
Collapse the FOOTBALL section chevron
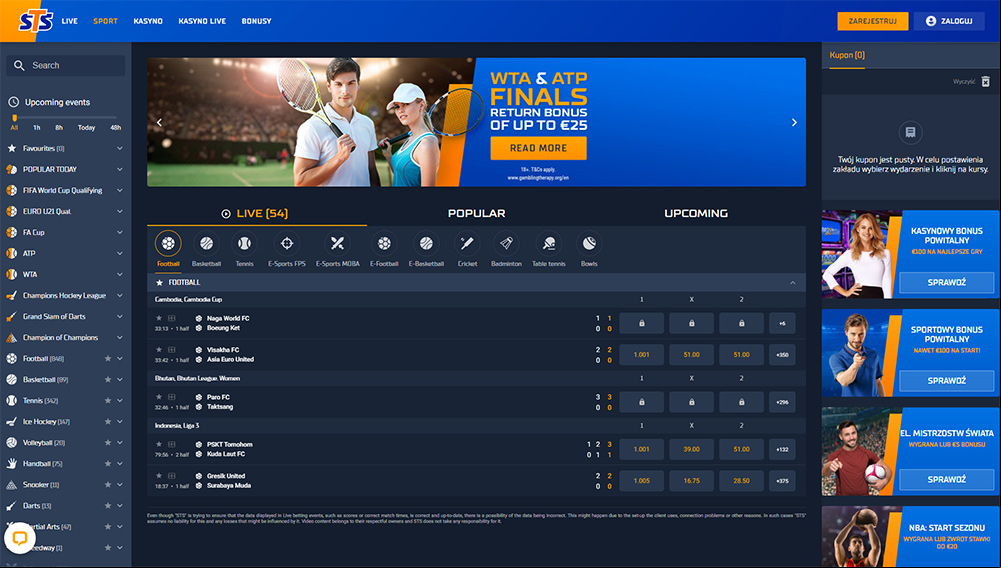(793, 282)
